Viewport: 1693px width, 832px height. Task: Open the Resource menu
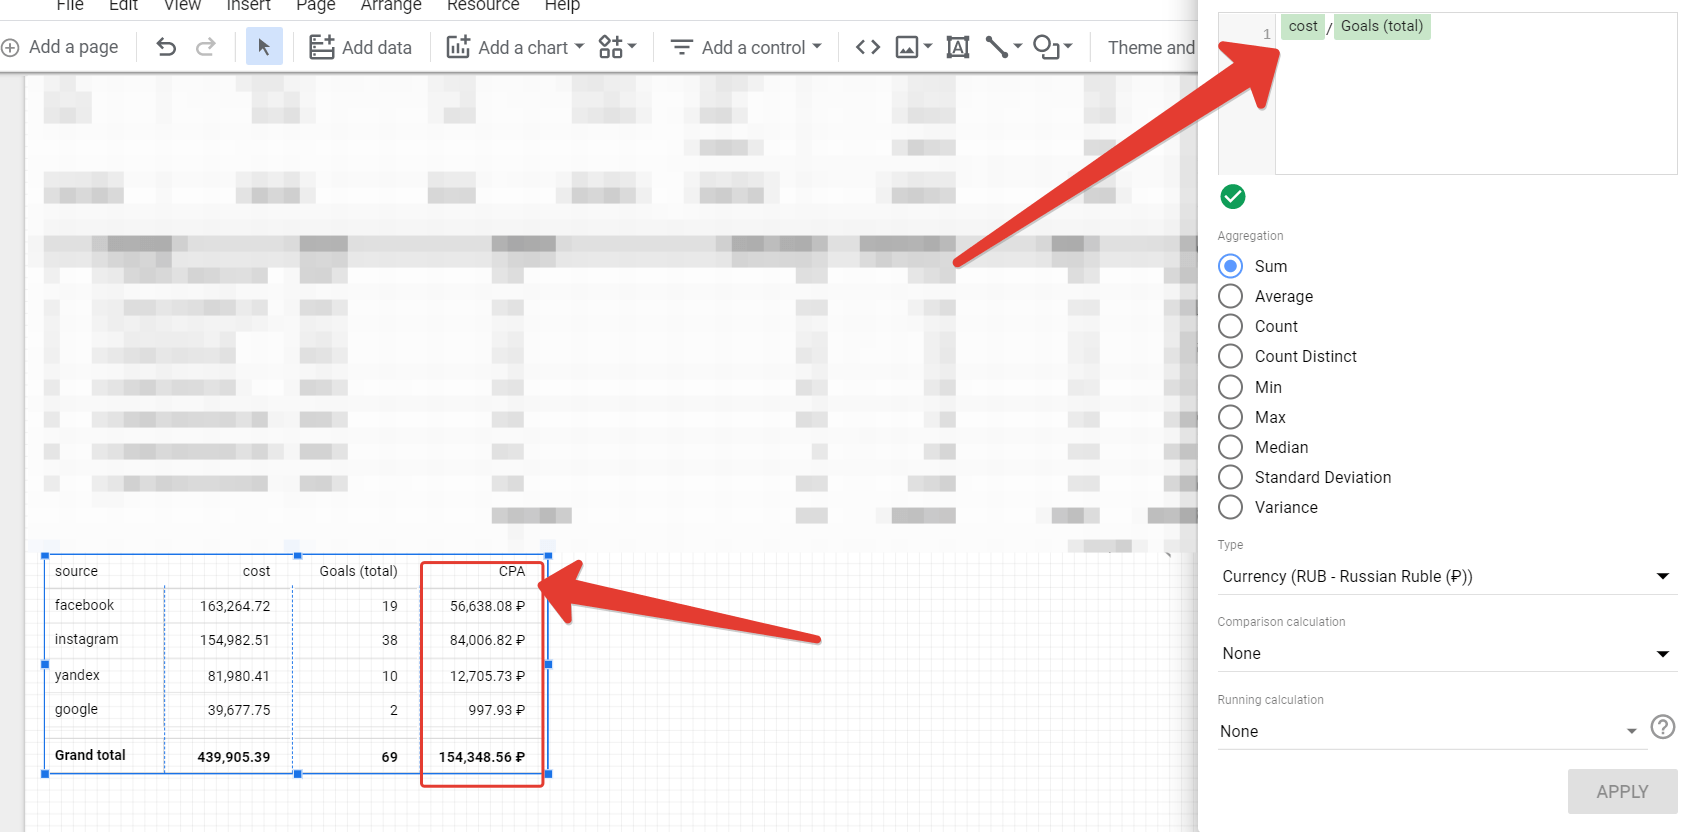pyautogui.click(x=483, y=5)
